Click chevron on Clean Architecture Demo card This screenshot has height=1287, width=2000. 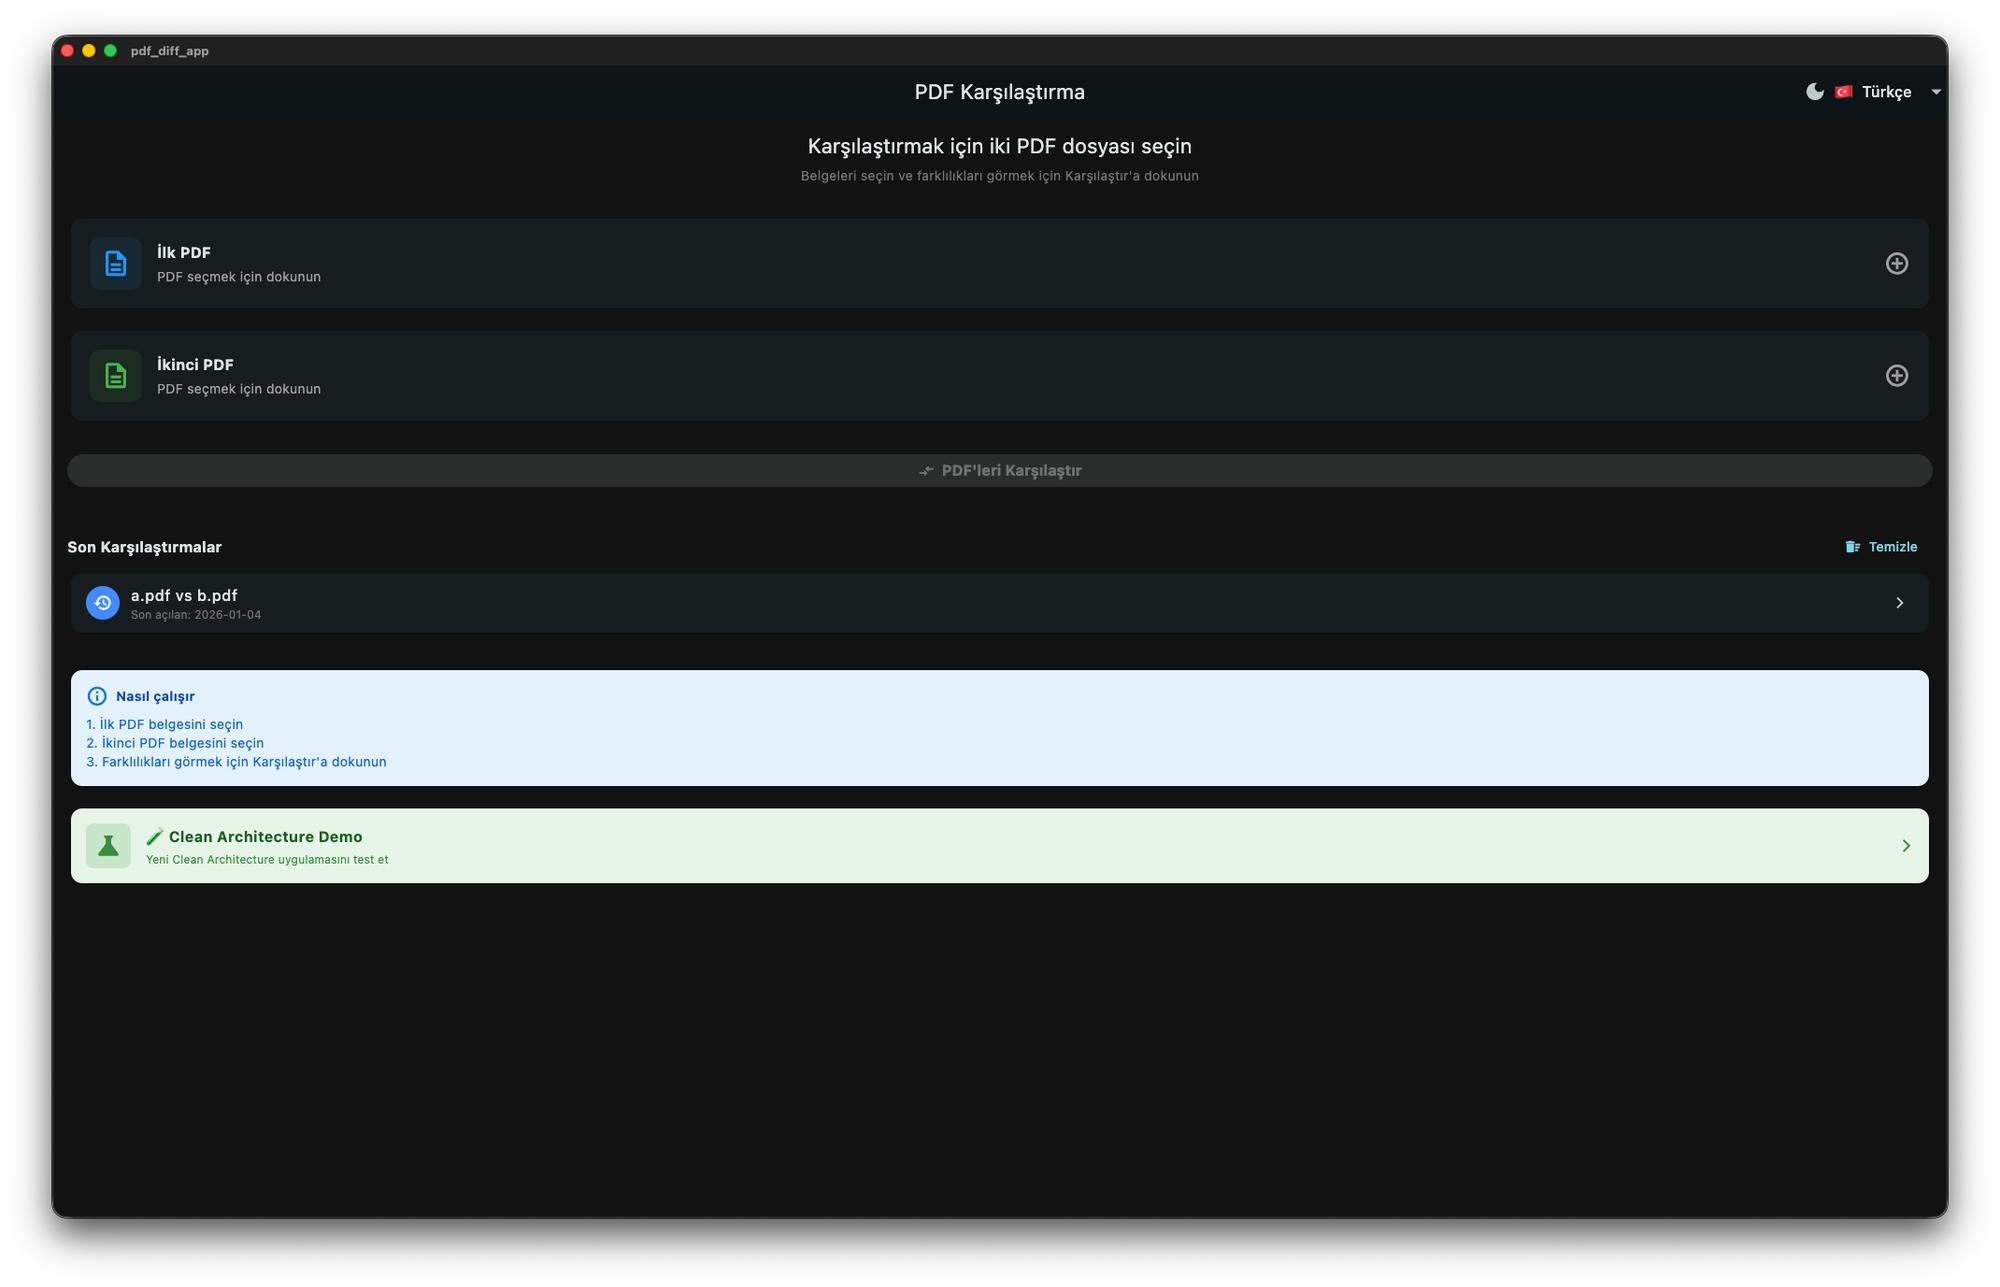point(1905,846)
